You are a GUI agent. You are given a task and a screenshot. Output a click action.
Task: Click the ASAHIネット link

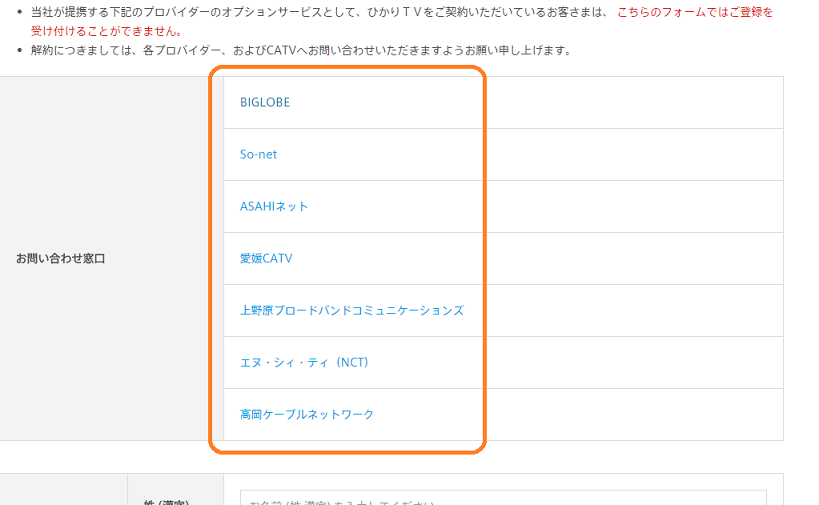point(274,206)
